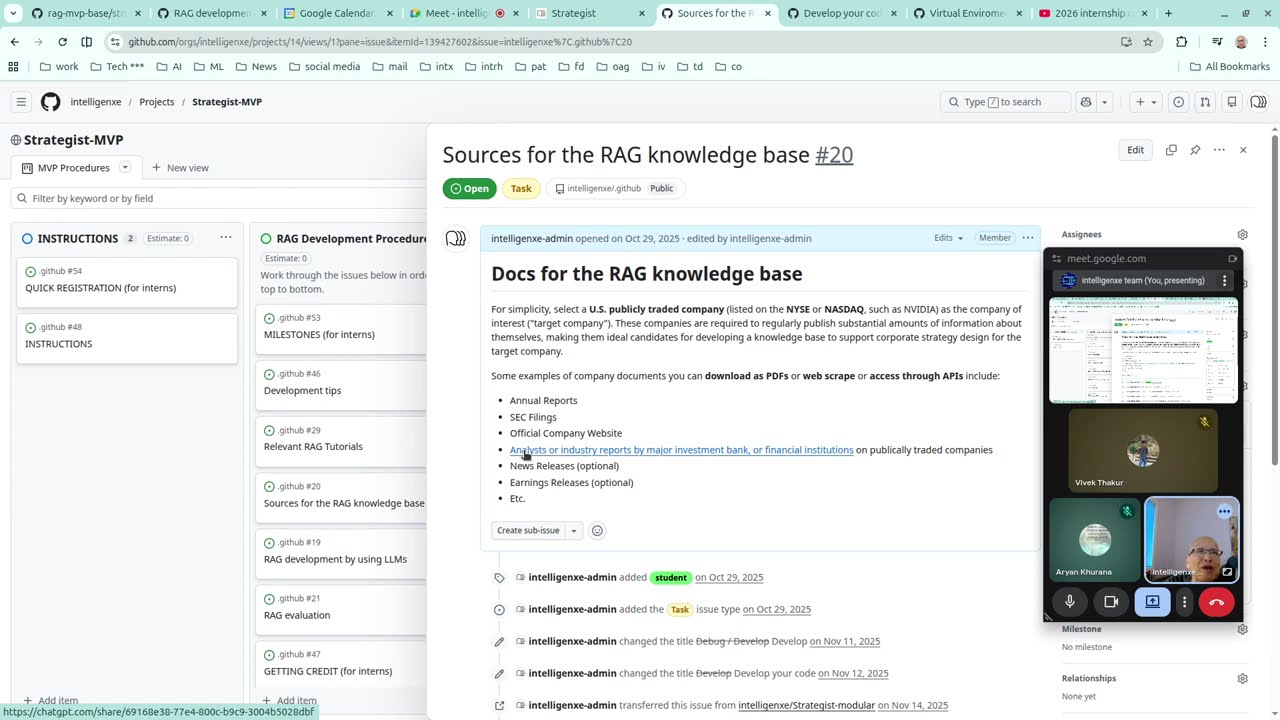Click the create new plus button
The width and height of the screenshot is (1280, 720).
[1145, 102]
